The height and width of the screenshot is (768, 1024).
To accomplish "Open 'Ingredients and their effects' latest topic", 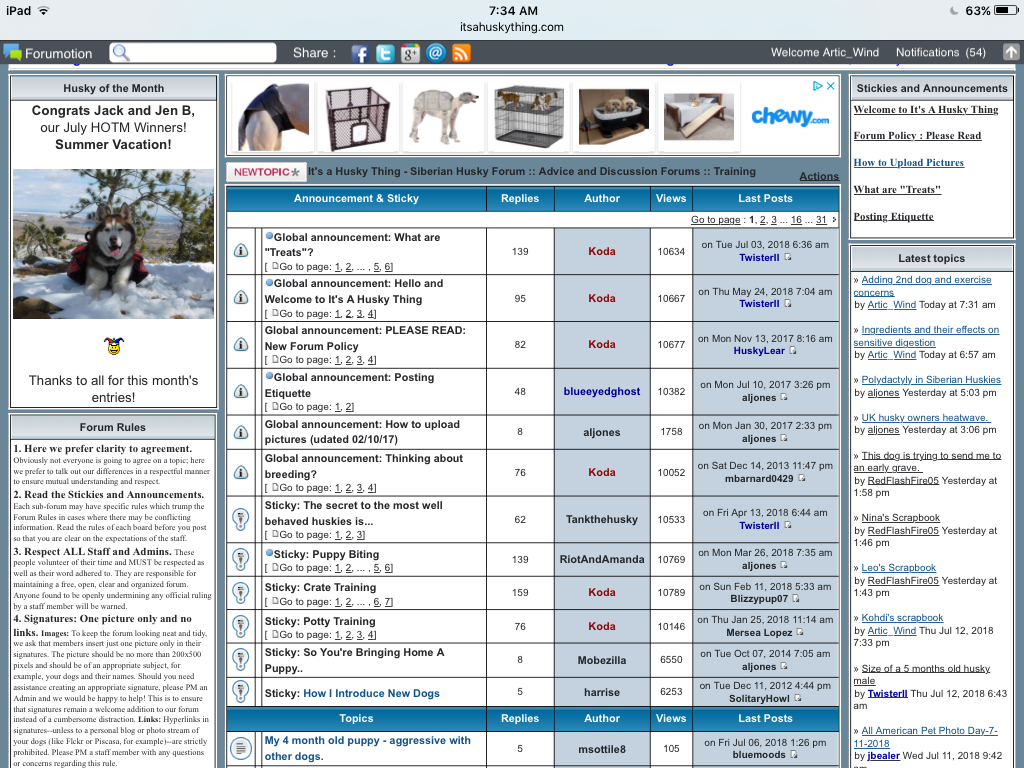I will click(926, 336).
